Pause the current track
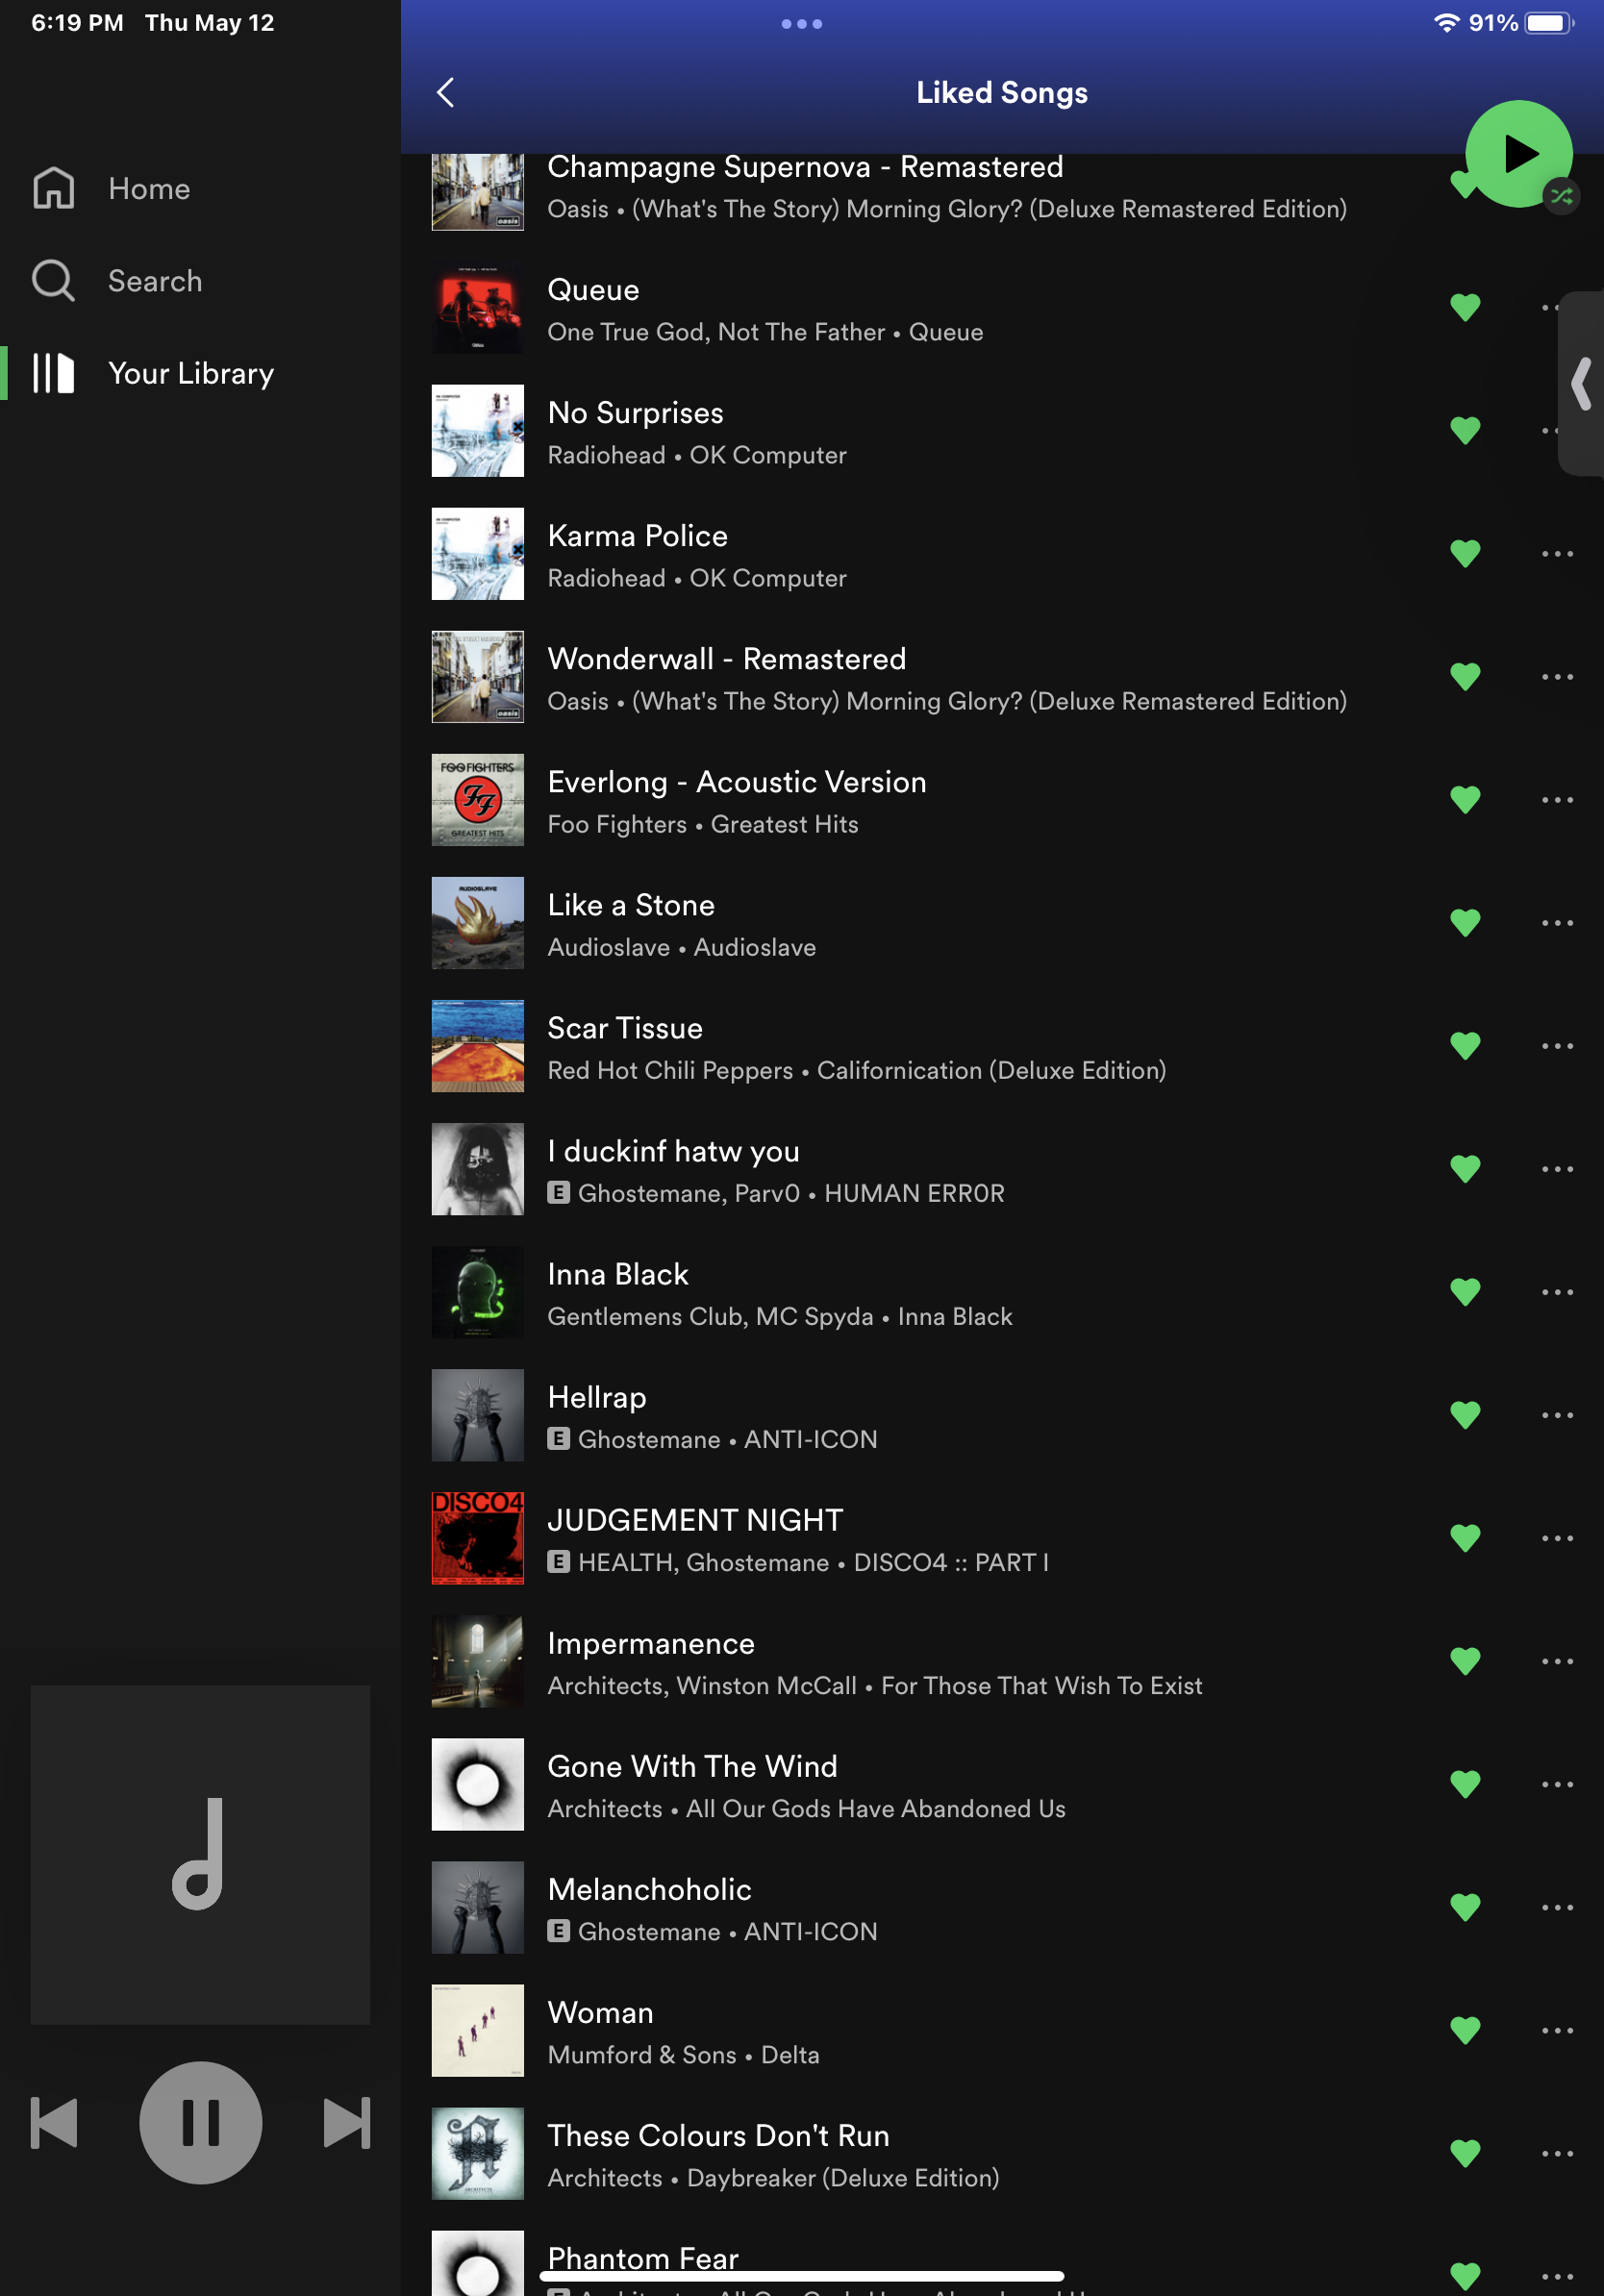The width and height of the screenshot is (1604, 2296). [x=200, y=2122]
